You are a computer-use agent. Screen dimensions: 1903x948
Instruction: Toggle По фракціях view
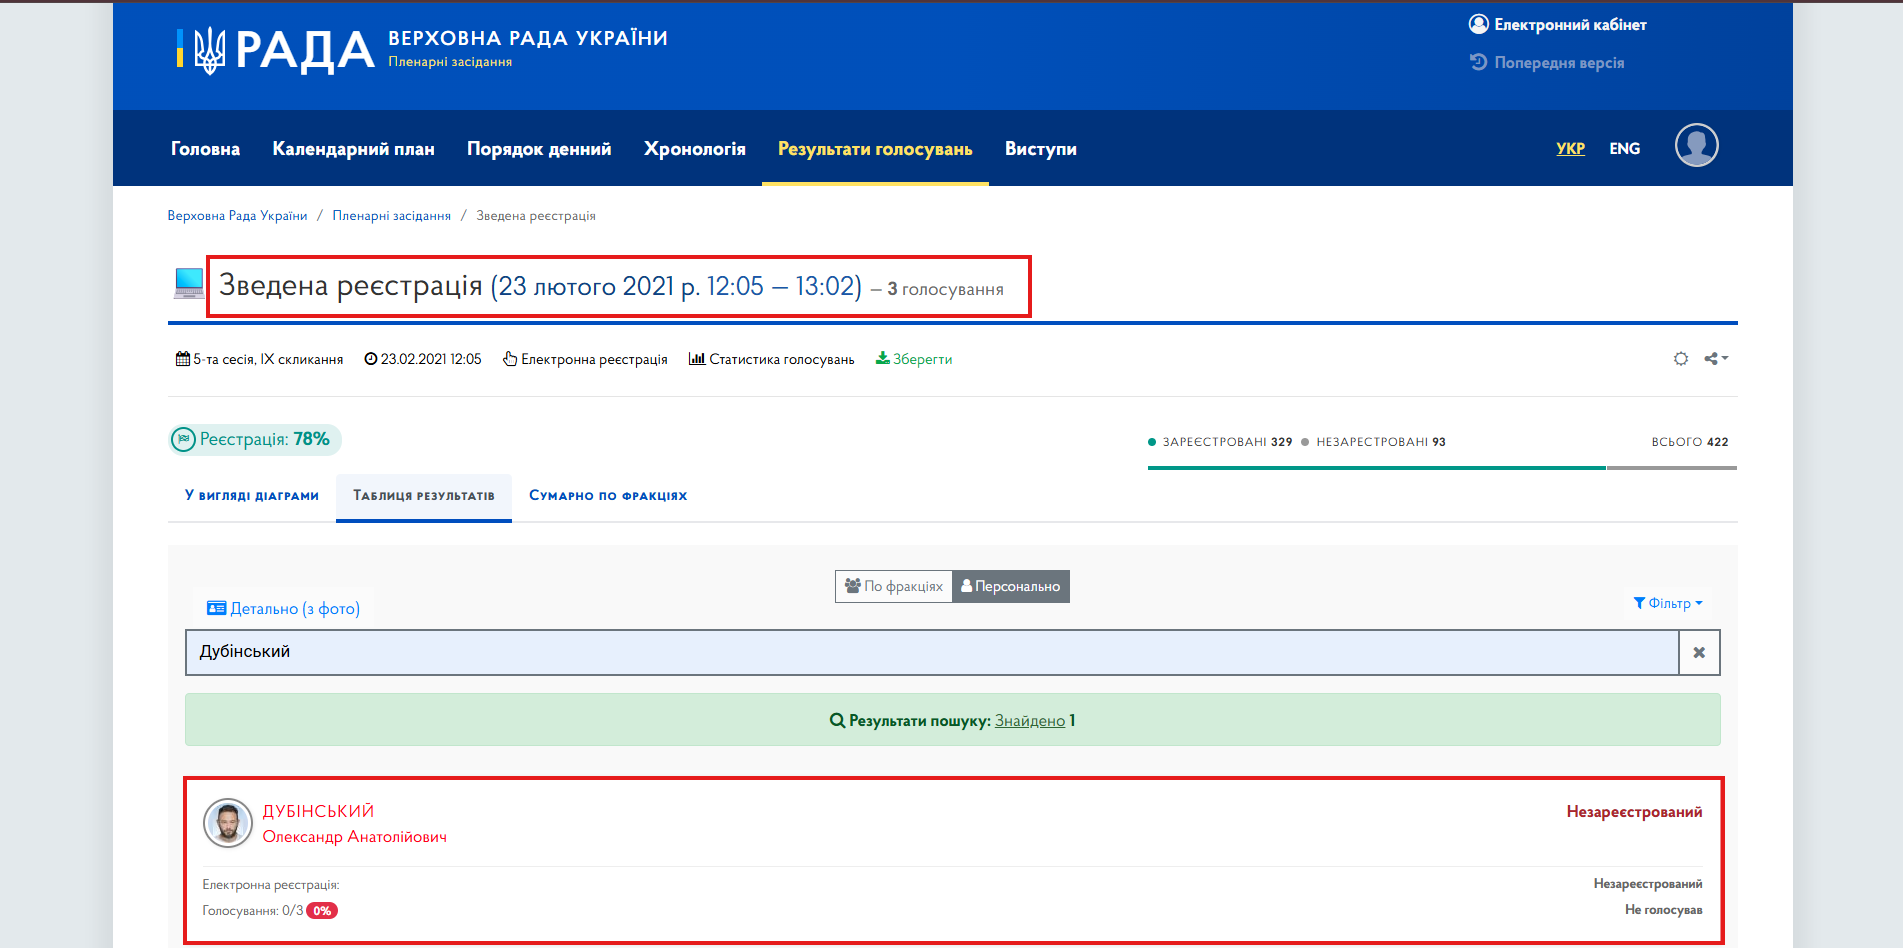pos(894,586)
